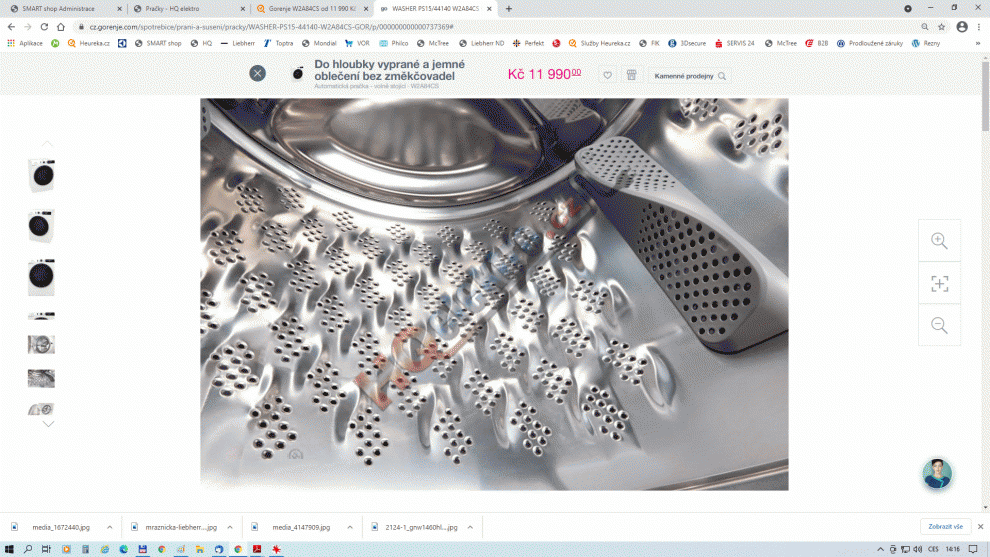Close the WASHER PS15/44140 tab
This screenshot has width=990, height=557.
click(x=489, y=9)
